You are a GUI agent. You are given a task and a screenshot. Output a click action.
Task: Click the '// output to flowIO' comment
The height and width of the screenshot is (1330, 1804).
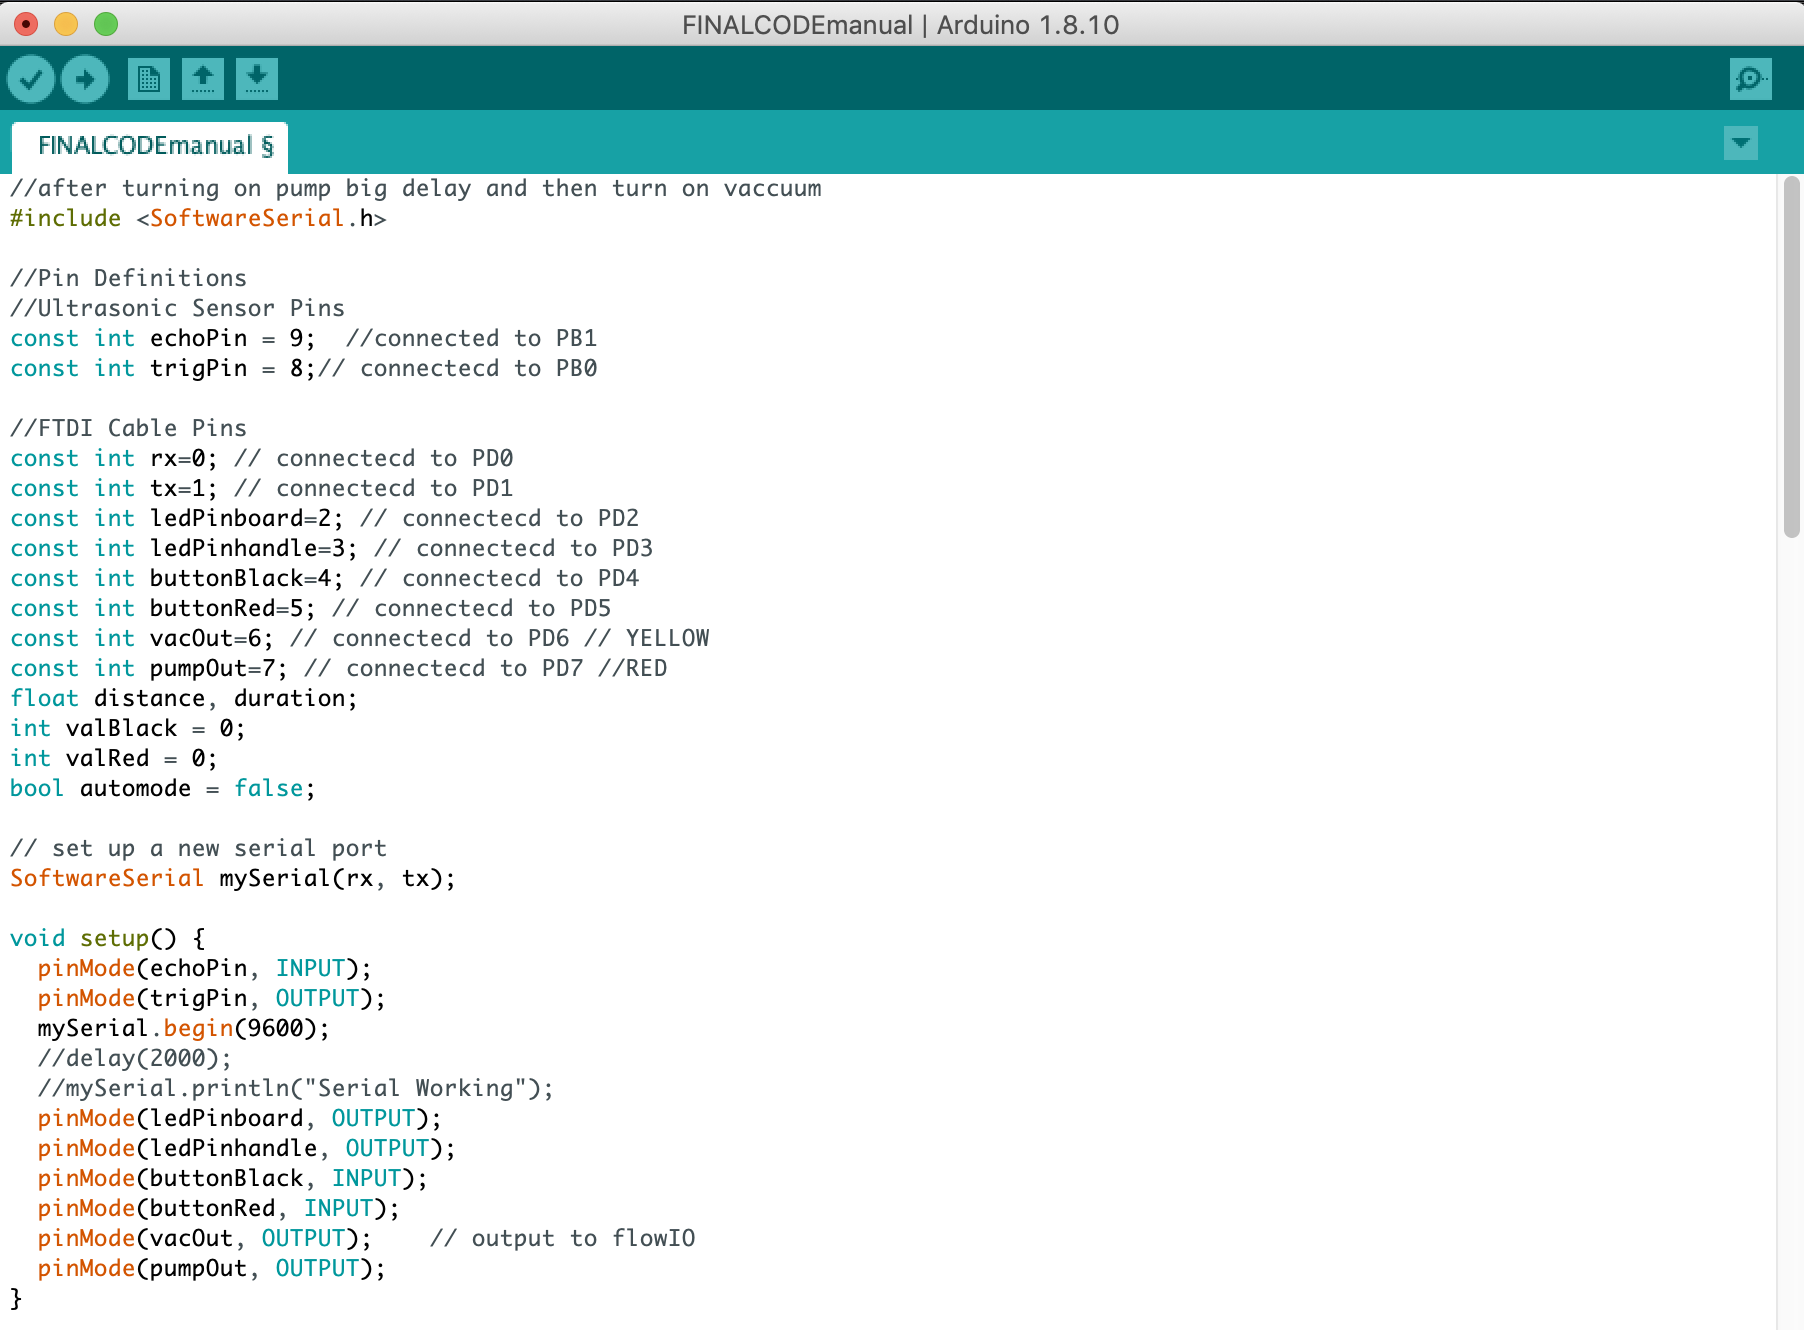[x=562, y=1238]
